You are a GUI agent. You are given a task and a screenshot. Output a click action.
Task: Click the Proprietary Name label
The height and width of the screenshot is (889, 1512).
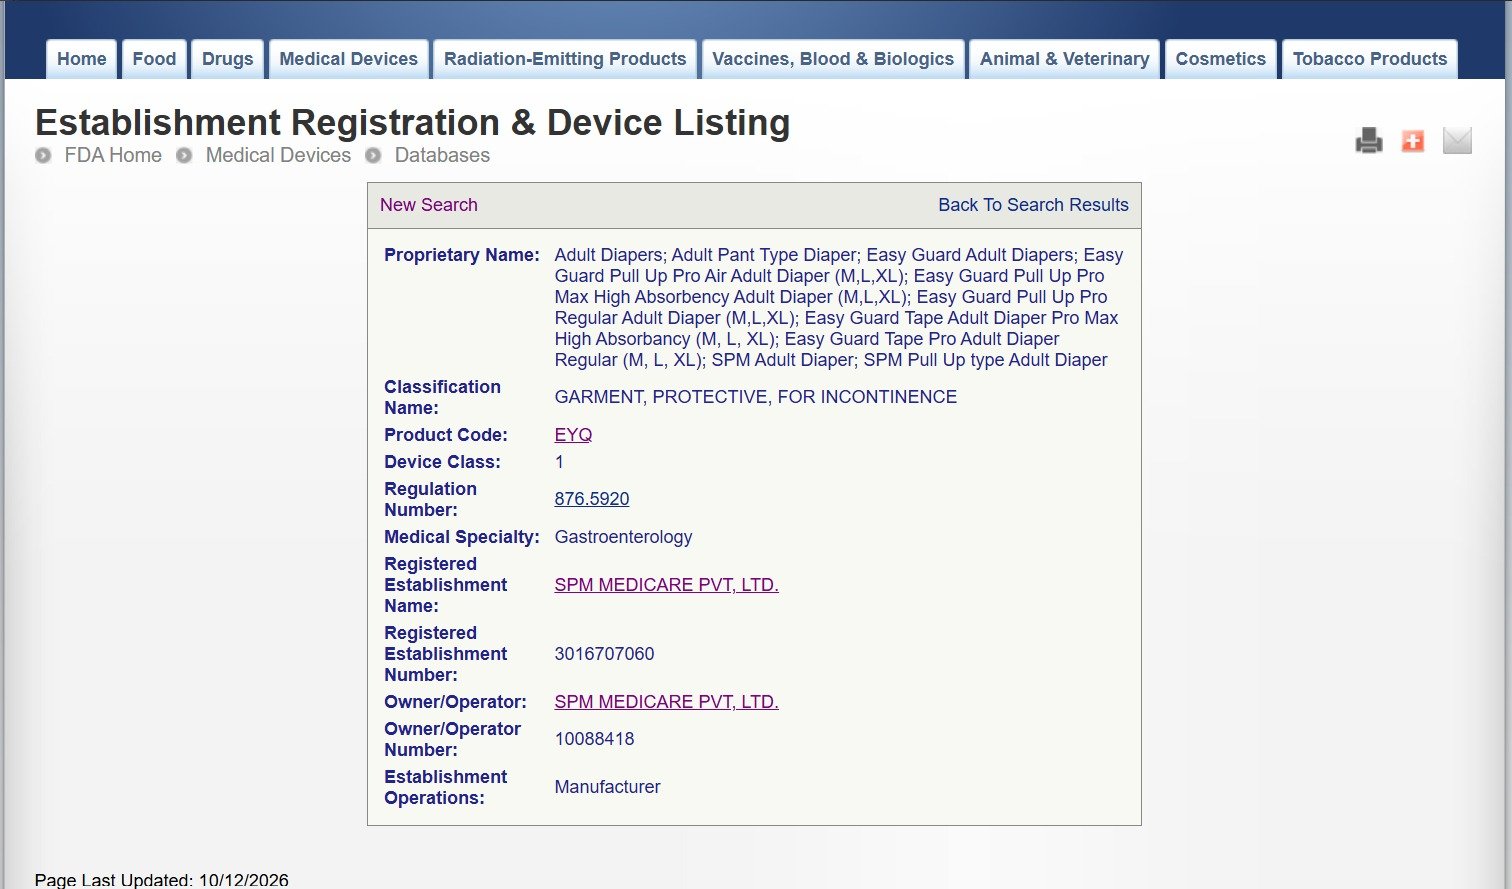(x=462, y=255)
